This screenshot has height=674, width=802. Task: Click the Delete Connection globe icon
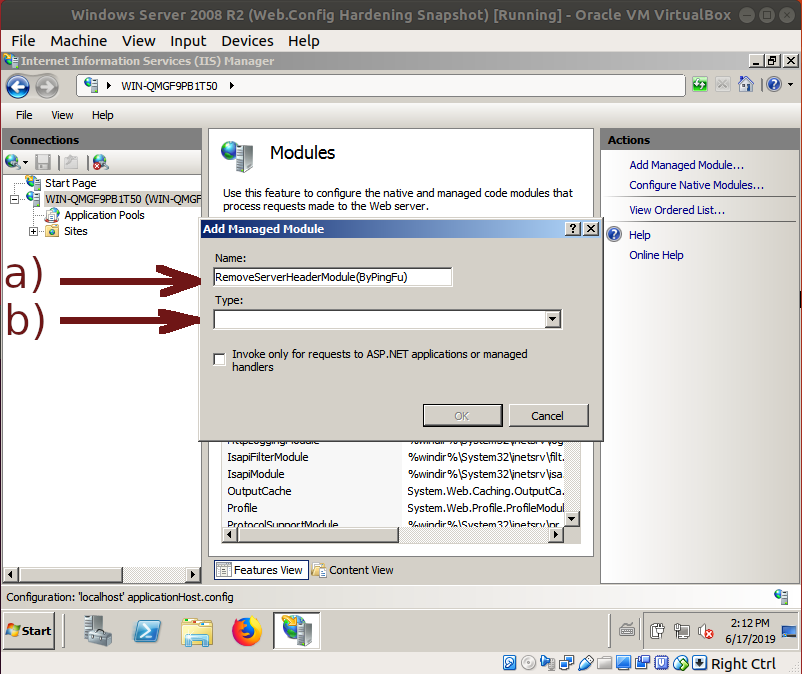click(x=100, y=163)
